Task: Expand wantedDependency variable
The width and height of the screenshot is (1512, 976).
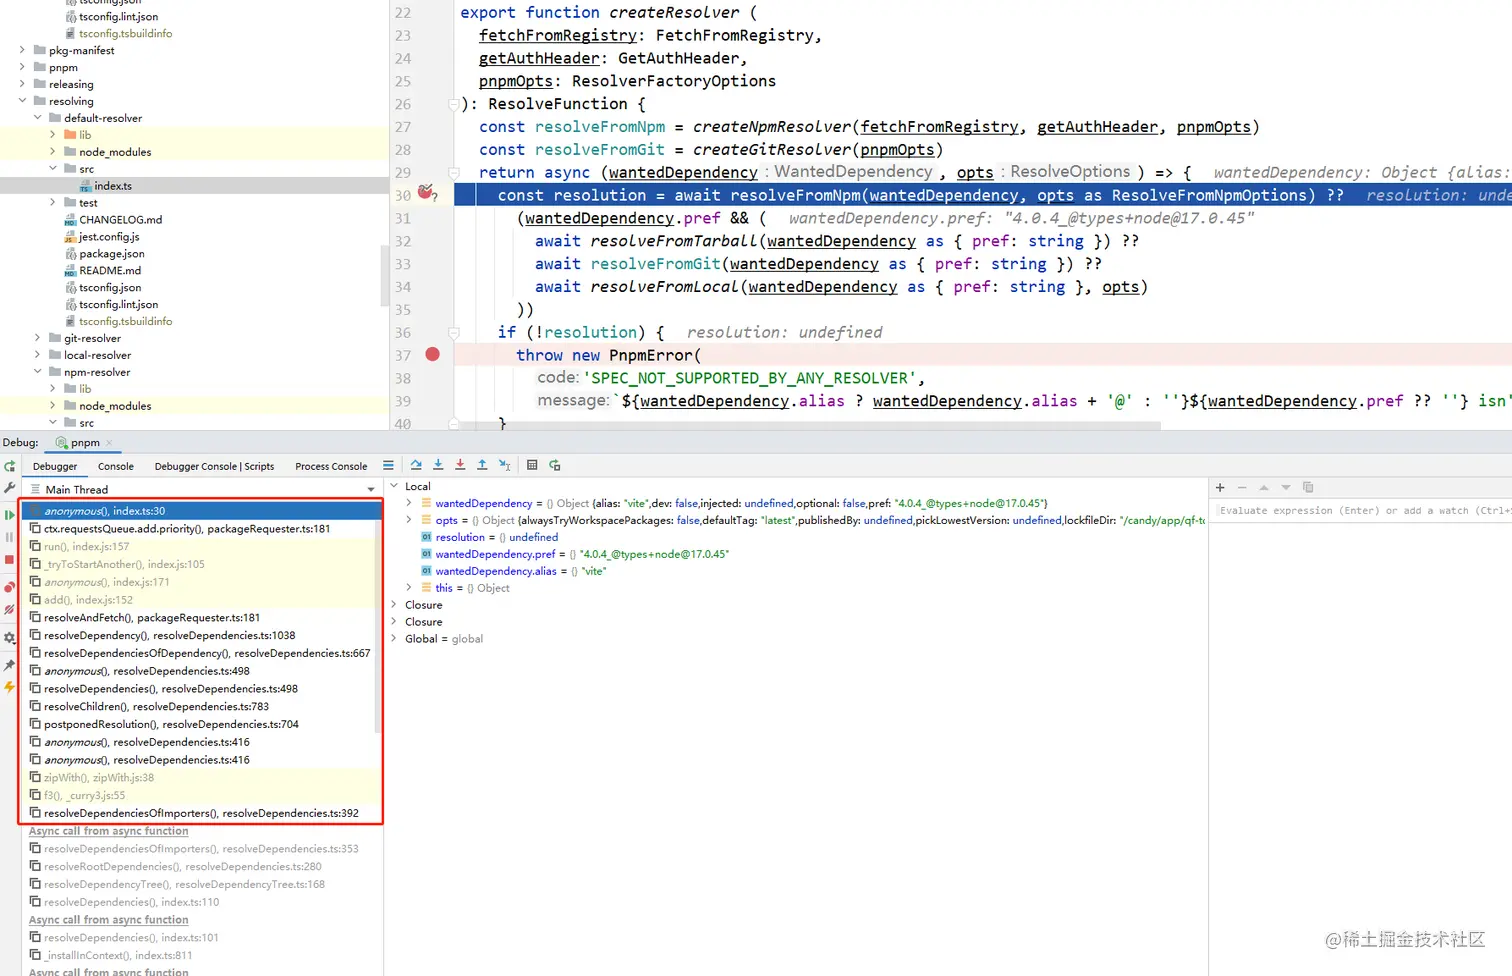Action: 409,503
